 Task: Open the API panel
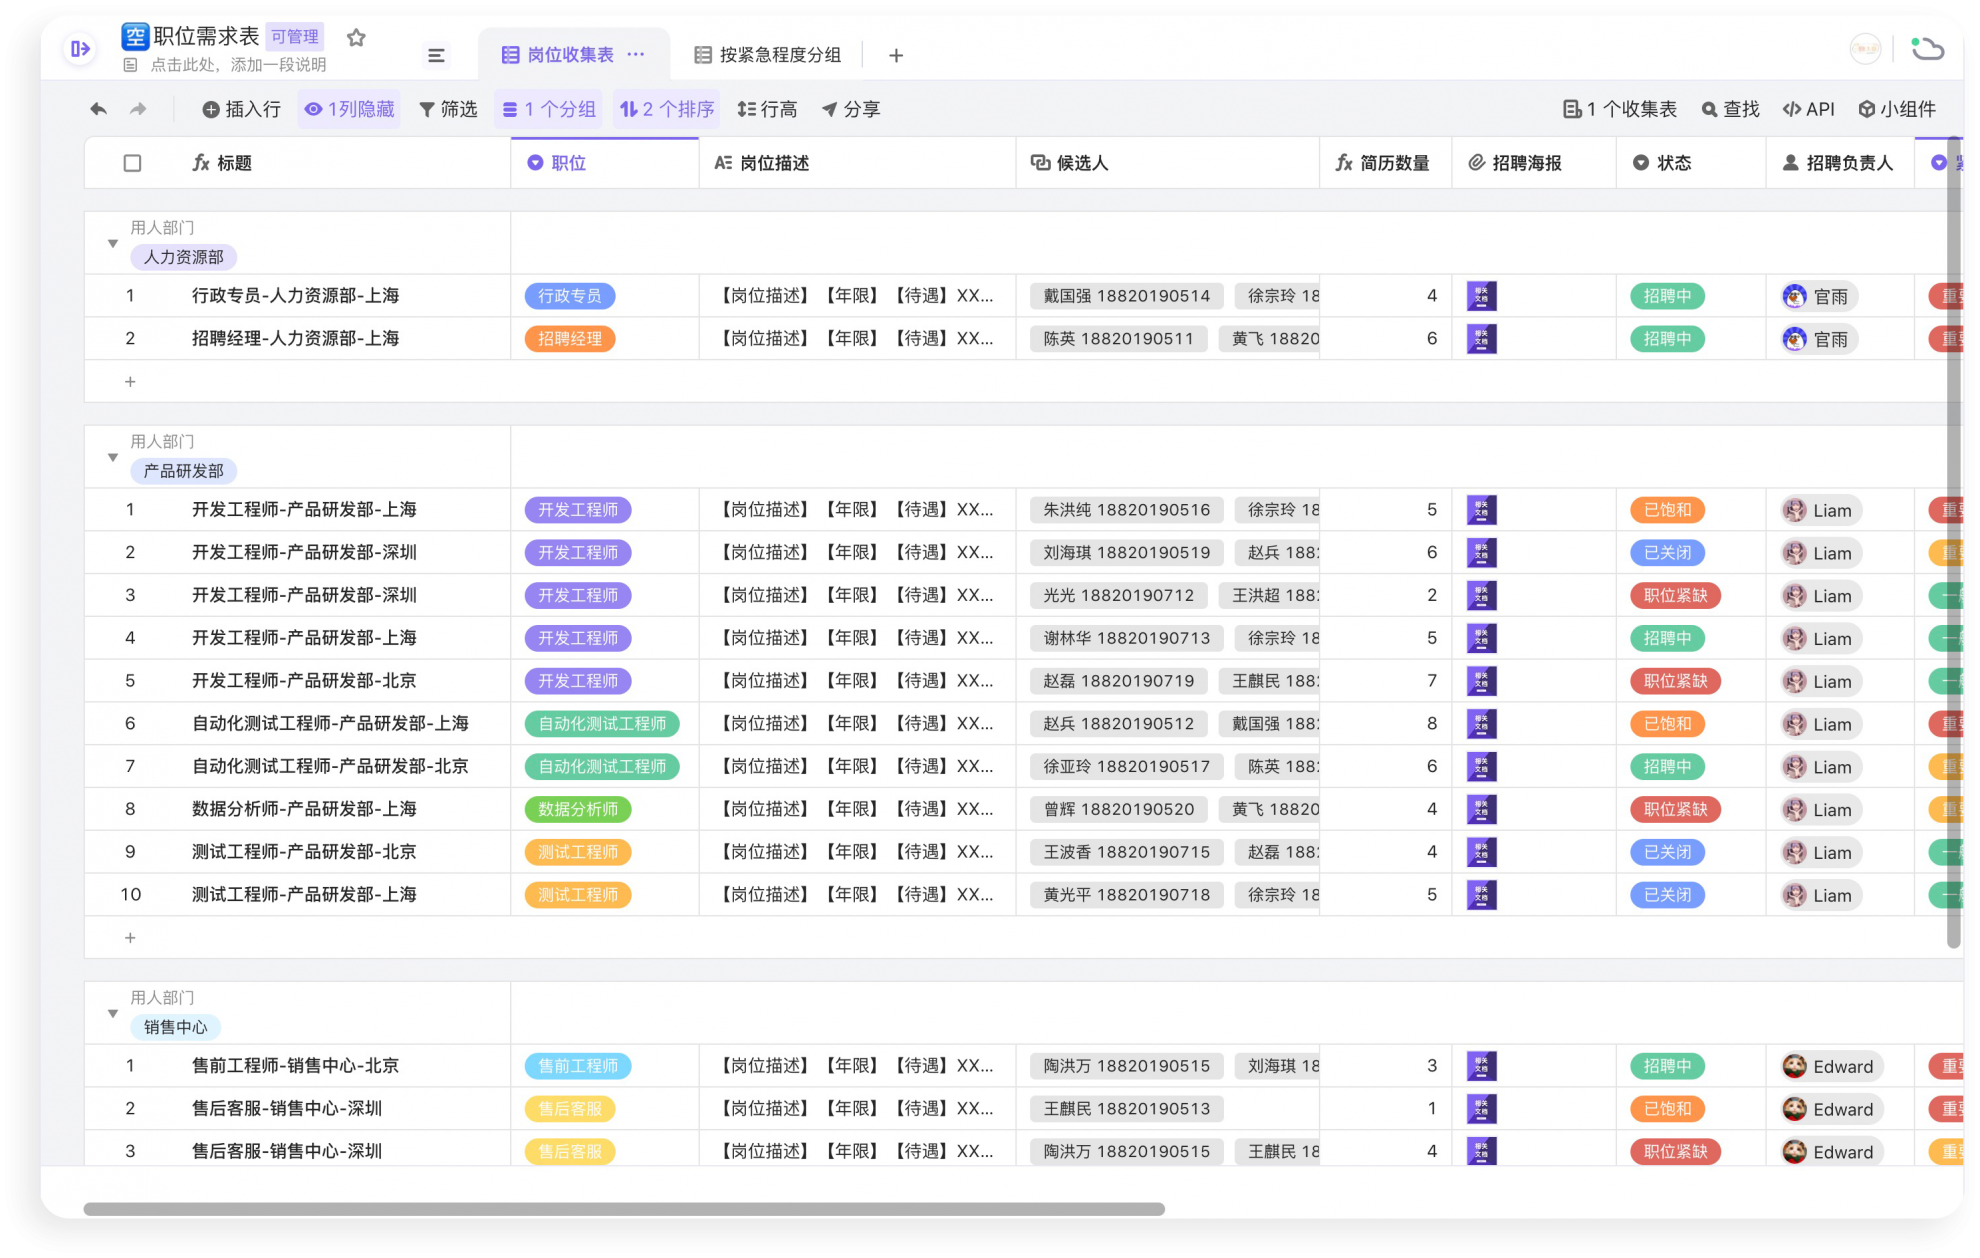coord(1808,109)
